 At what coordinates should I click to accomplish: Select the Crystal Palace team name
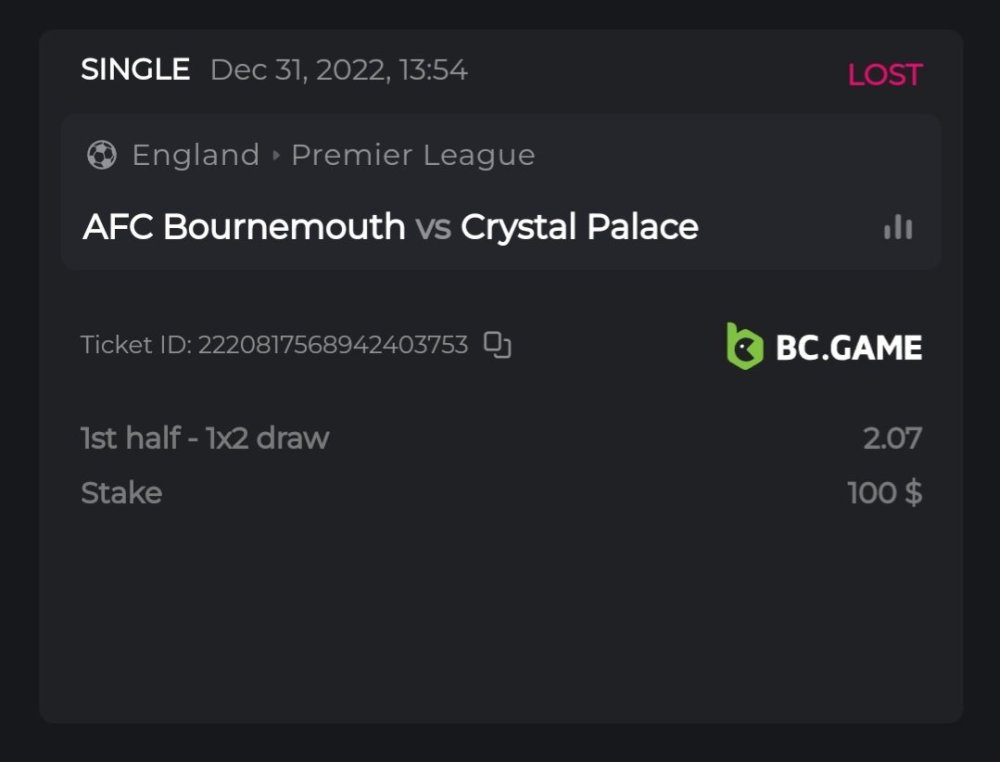[x=579, y=227]
